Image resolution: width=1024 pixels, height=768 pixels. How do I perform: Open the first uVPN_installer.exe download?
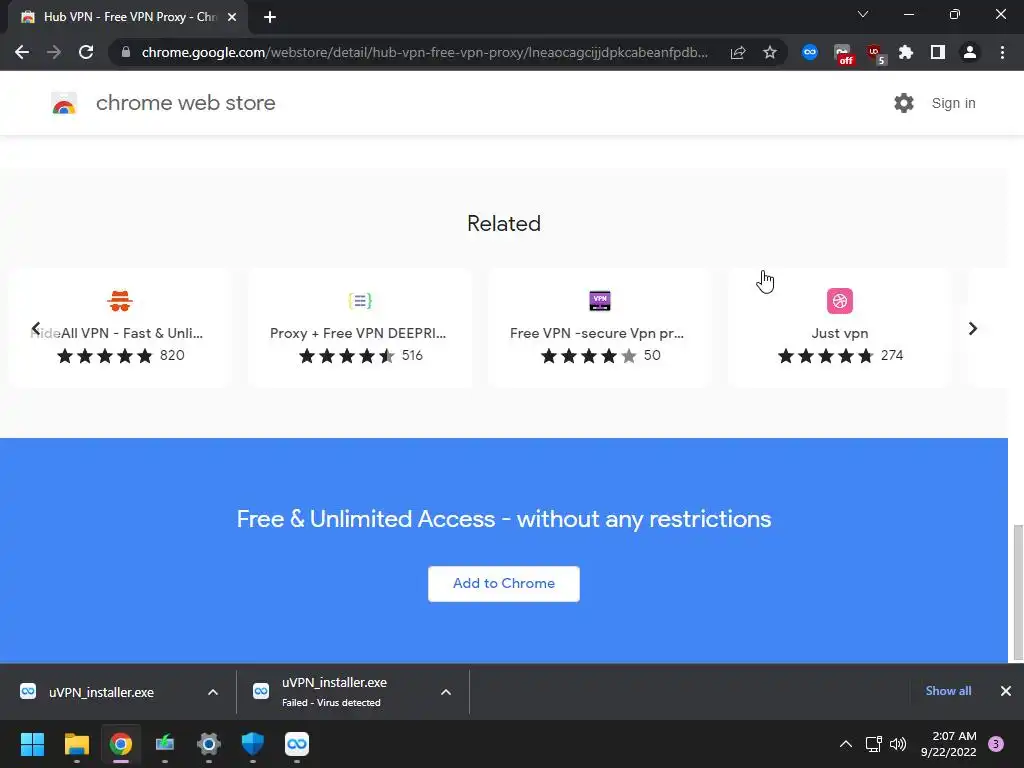pyautogui.click(x=101, y=692)
